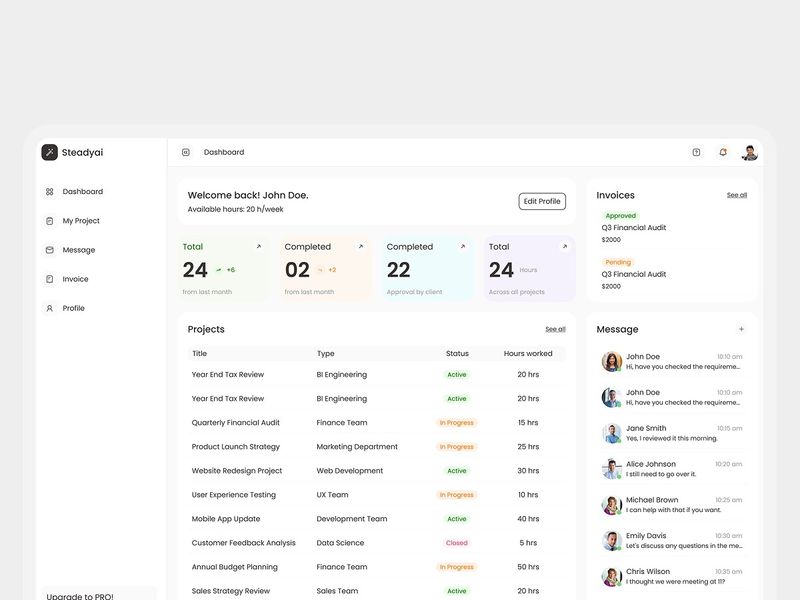800x600 pixels.
Task: Click the Steadyai logo icon
Action: 48,151
